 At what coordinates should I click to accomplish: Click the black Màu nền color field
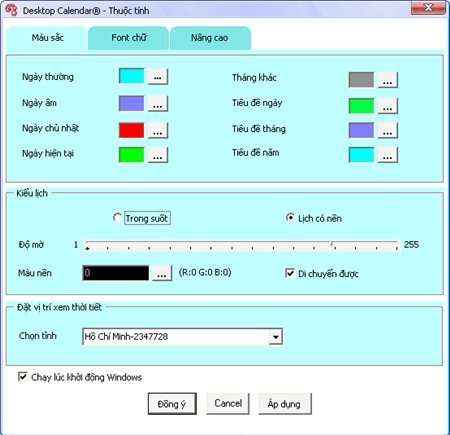pos(116,273)
